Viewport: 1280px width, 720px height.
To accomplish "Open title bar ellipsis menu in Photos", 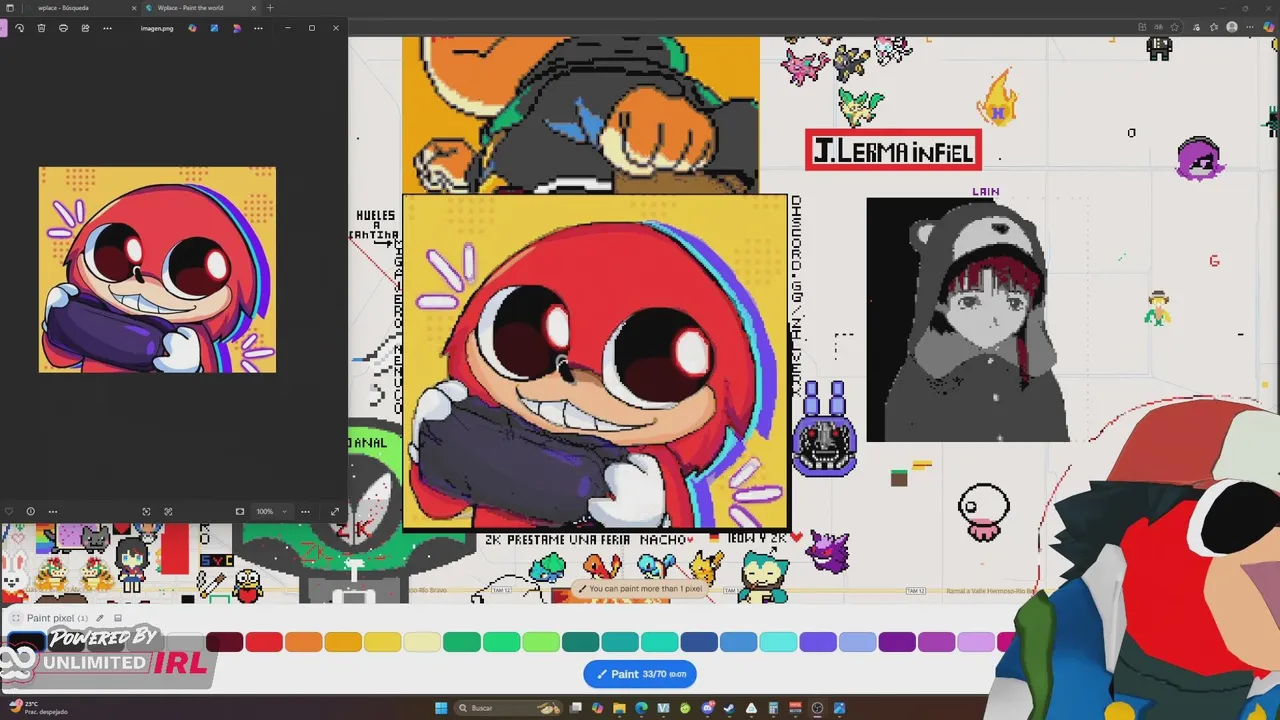I will pos(258,28).
